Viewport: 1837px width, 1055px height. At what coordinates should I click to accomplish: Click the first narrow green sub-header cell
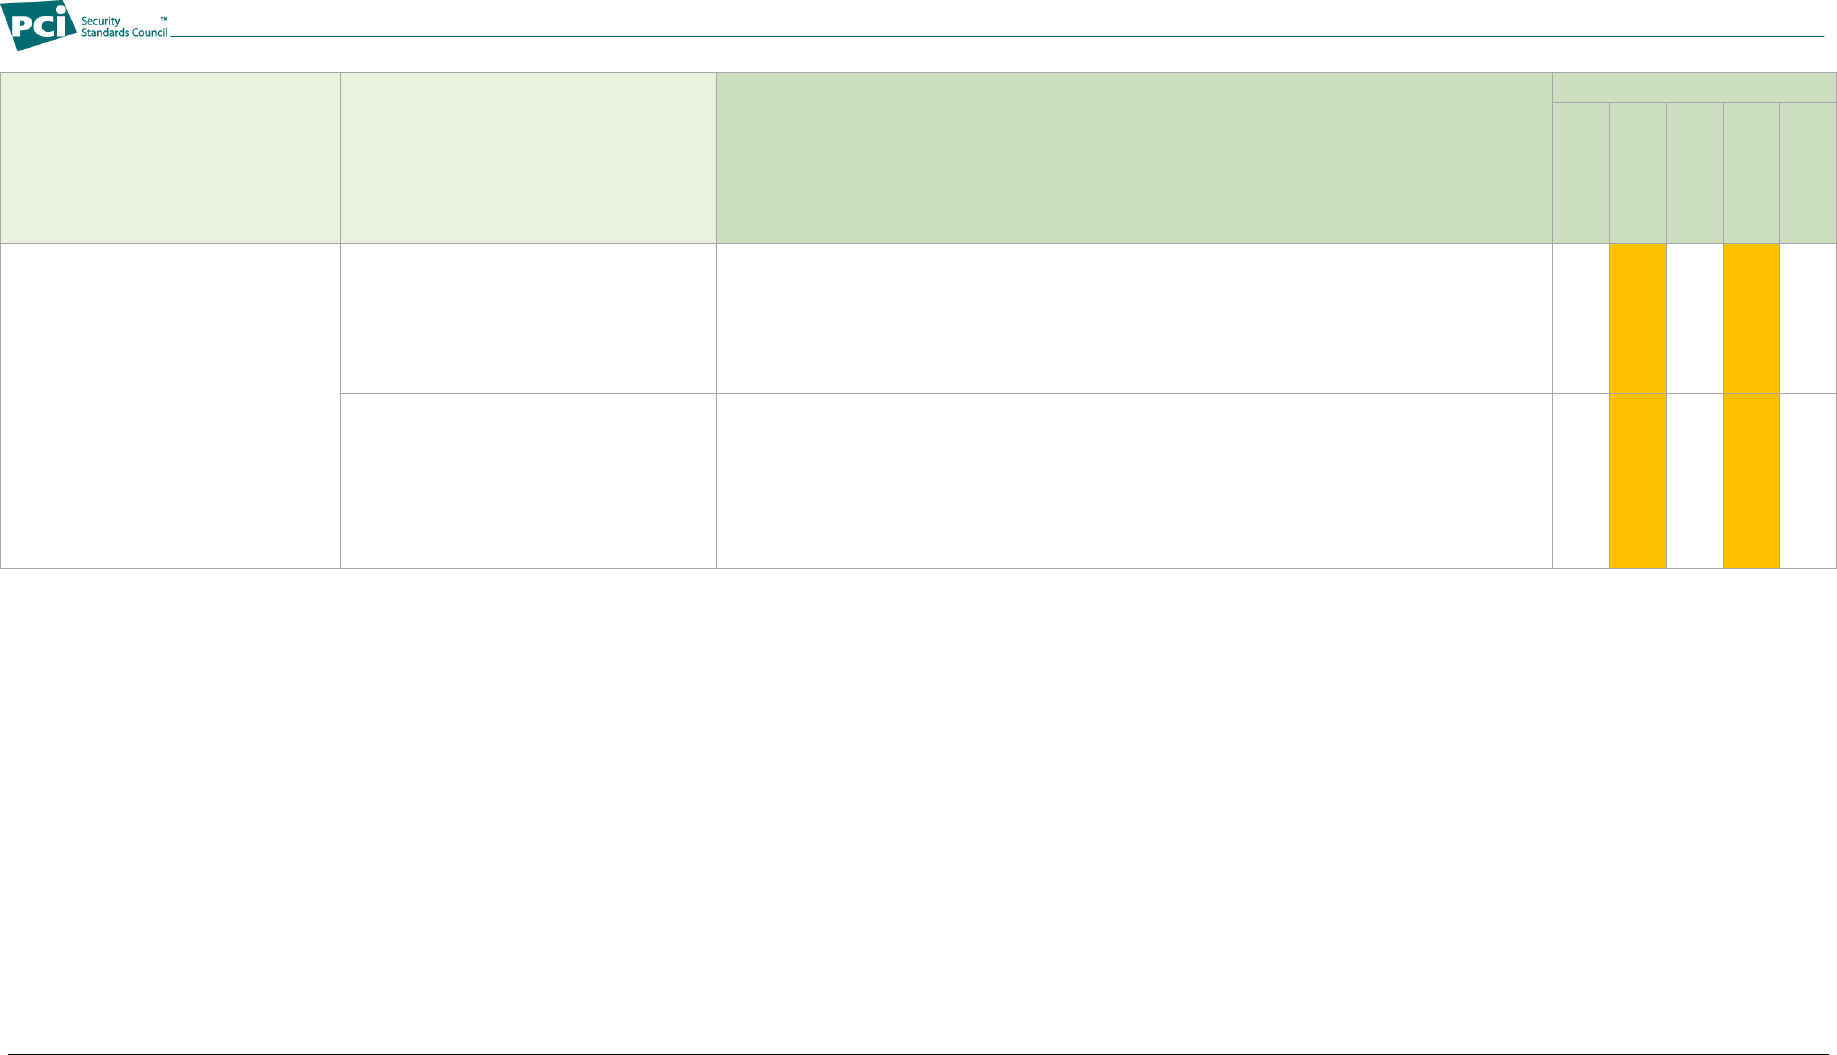[x=1580, y=173]
